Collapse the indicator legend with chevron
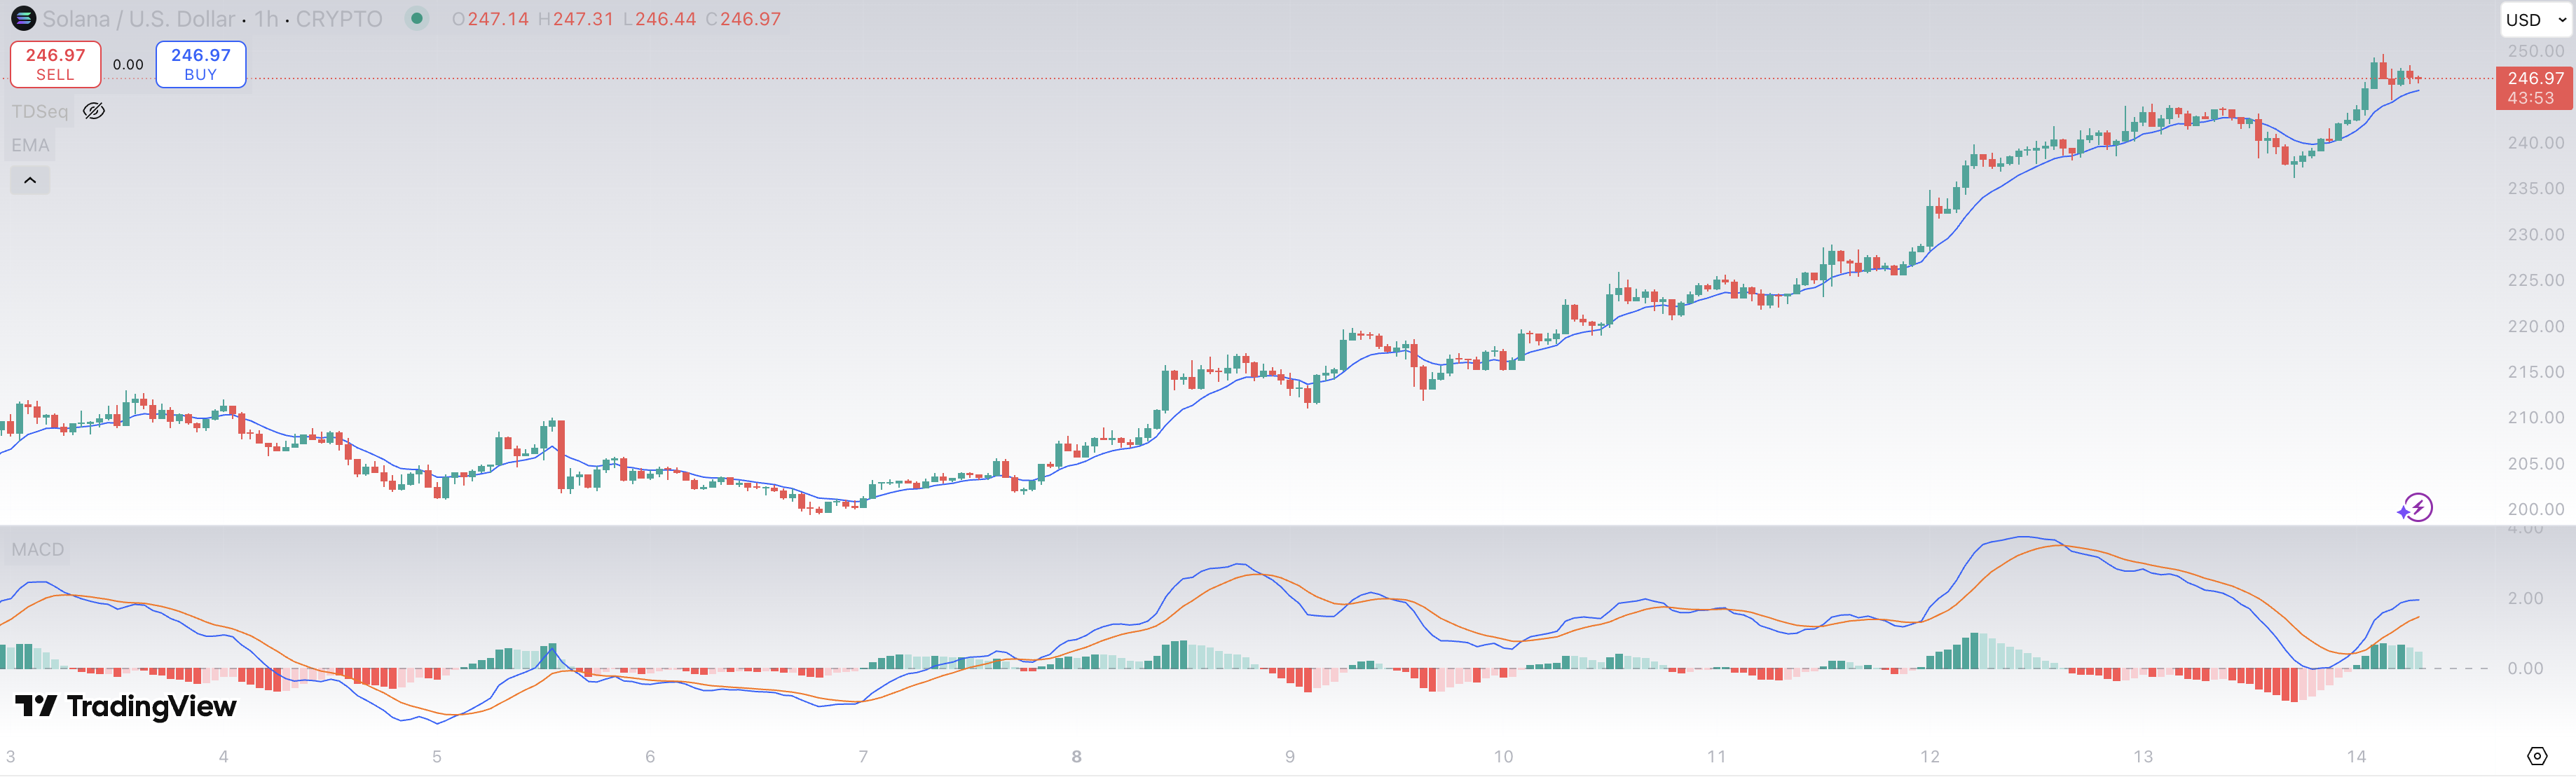This screenshot has width=2576, height=782. [30, 181]
